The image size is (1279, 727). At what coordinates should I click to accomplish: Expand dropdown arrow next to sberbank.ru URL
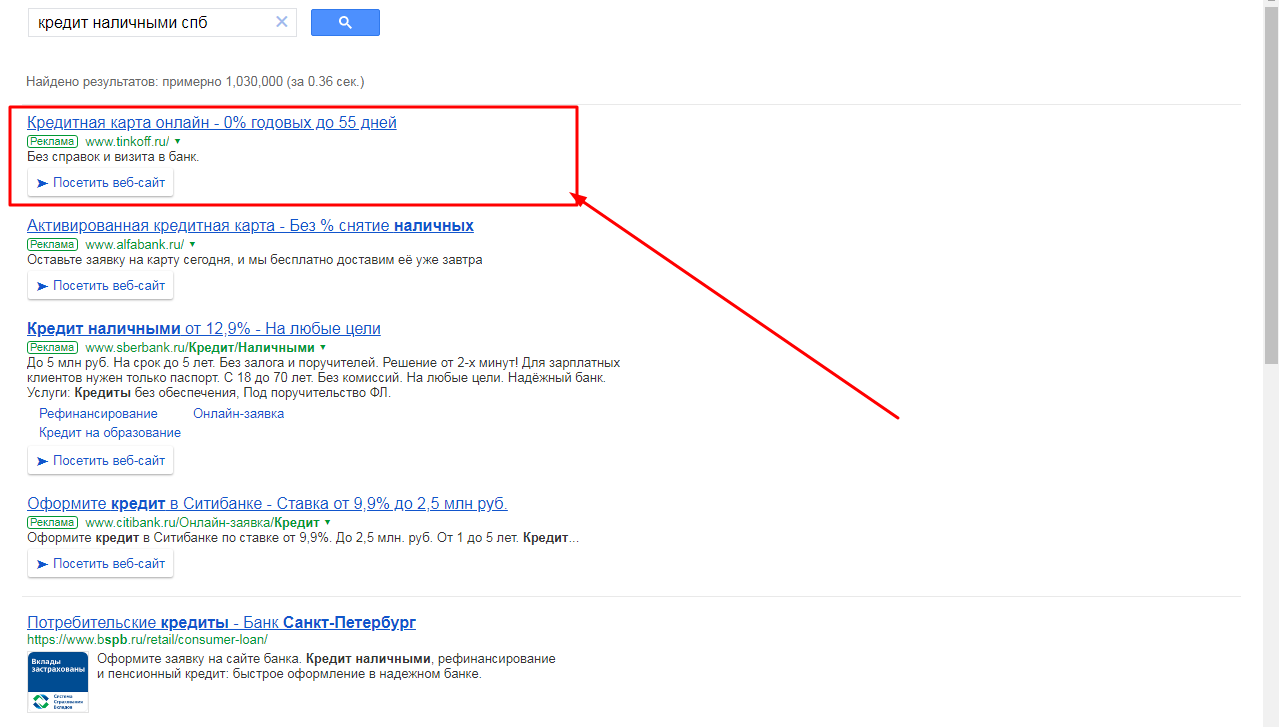(323, 347)
